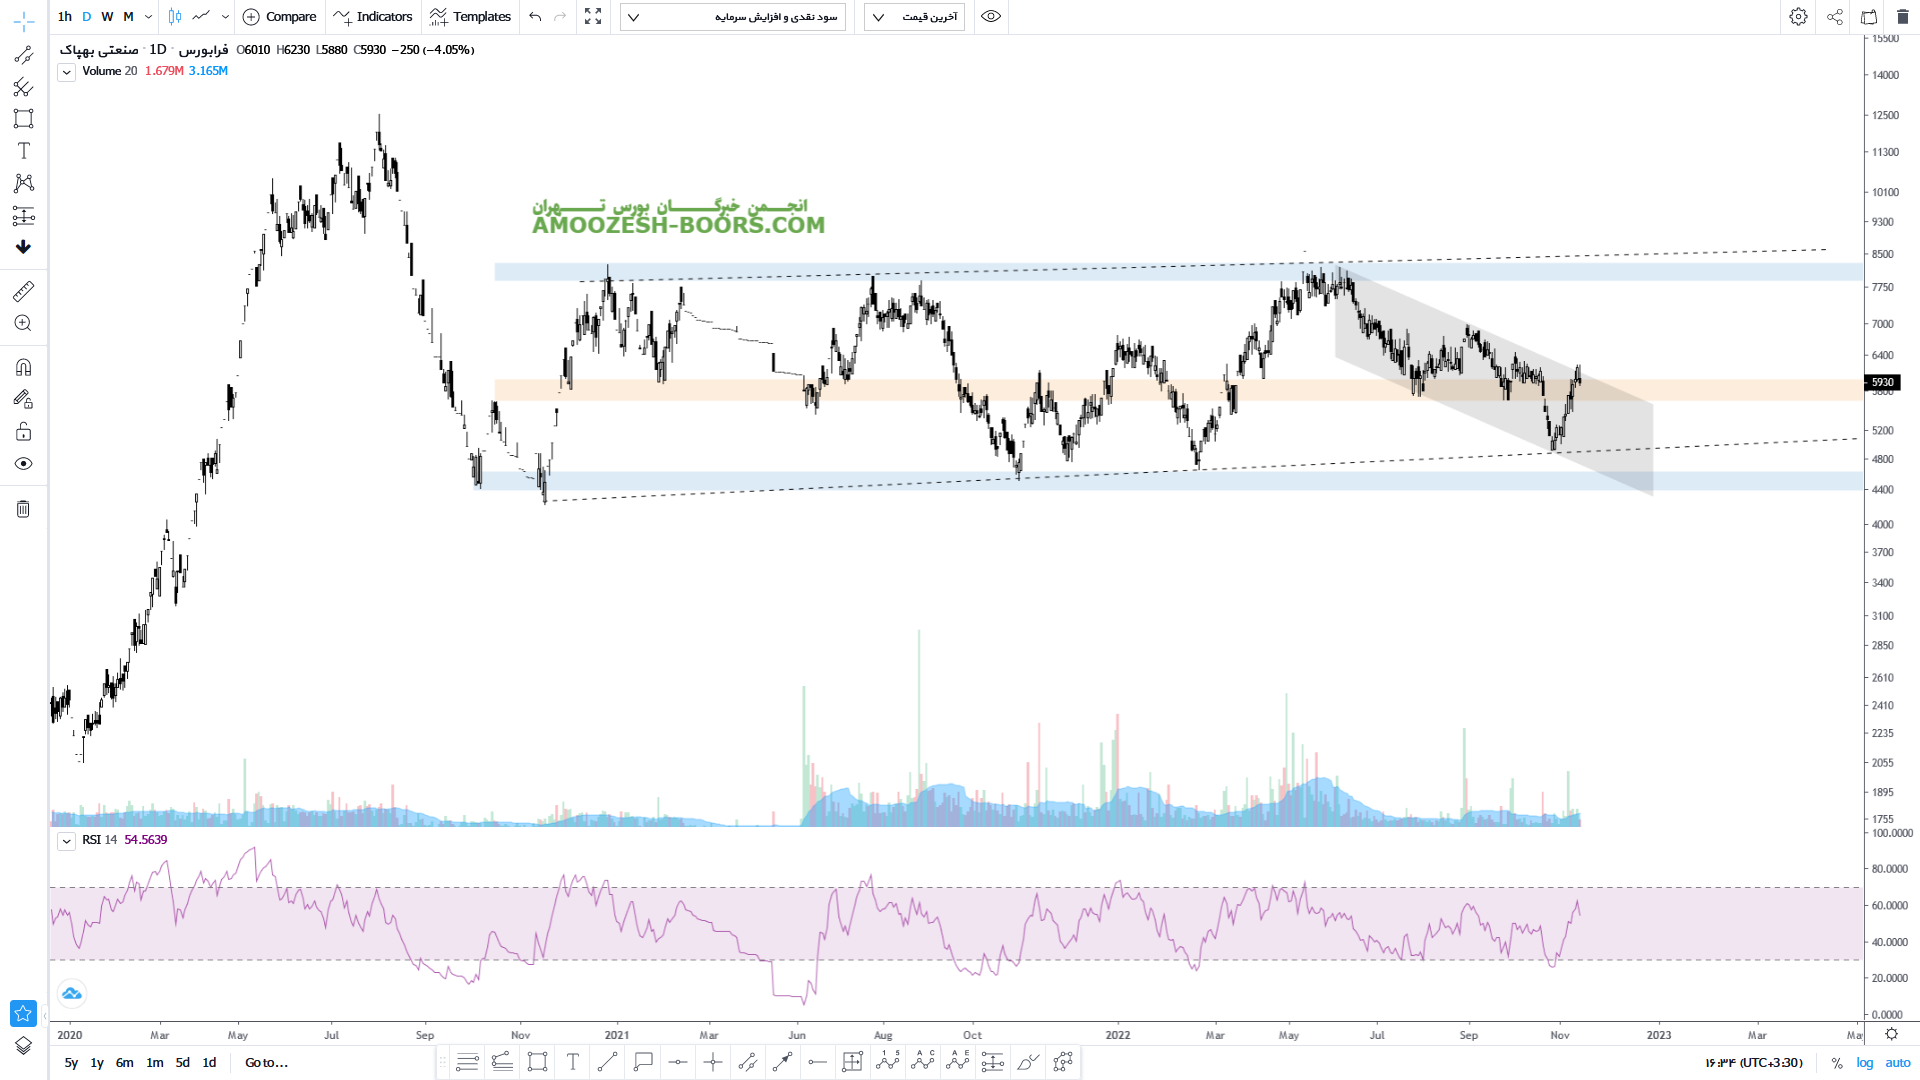Toggle auto scale on price axis
The width and height of the screenshot is (1920, 1080).
coord(1897,1063)
